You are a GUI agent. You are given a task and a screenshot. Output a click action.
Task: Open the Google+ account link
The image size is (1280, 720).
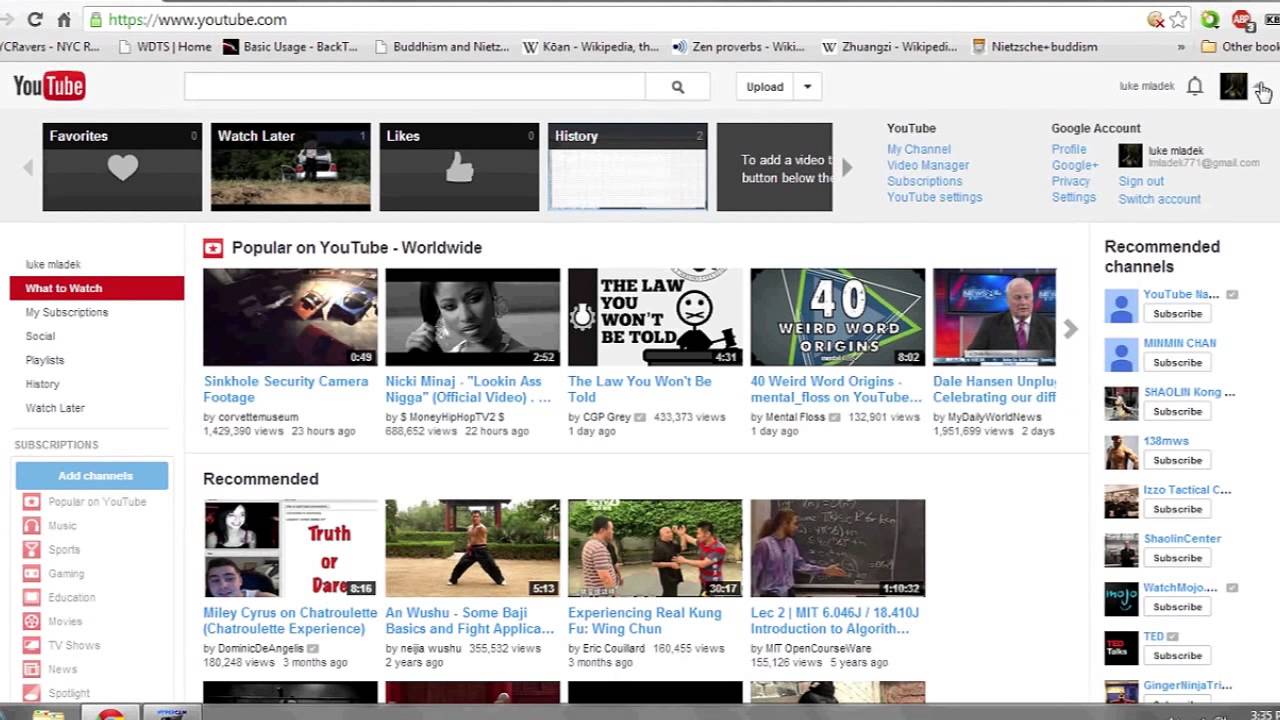coord(1075,165)
